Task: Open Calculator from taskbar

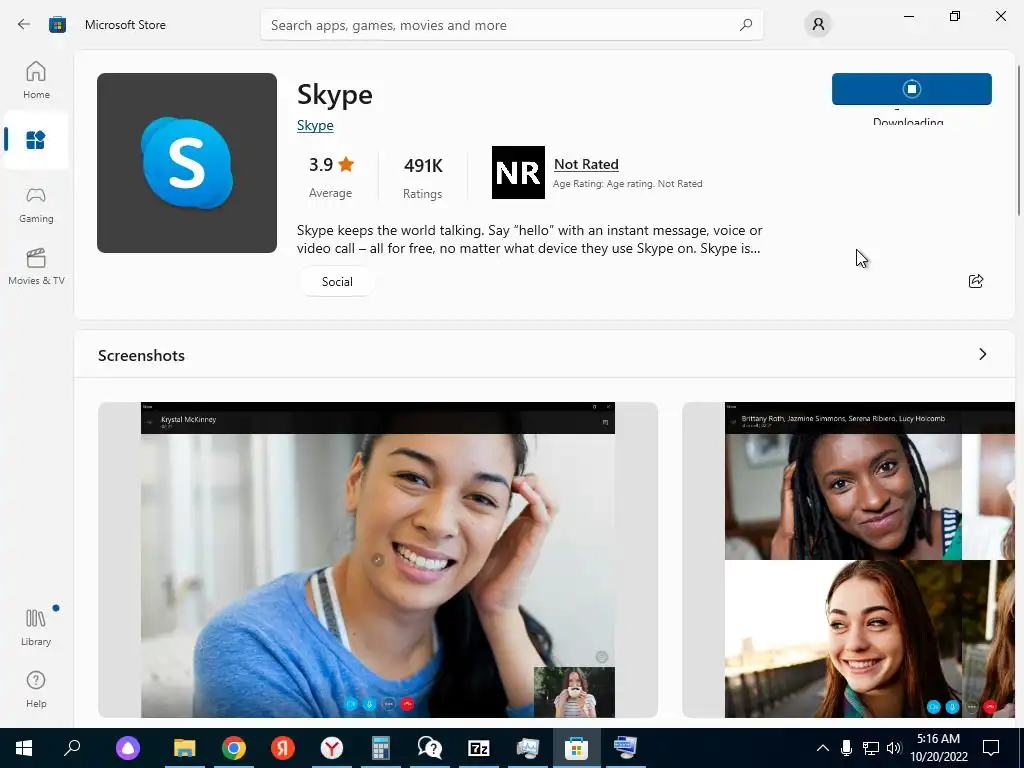Action: click(381, 748)
